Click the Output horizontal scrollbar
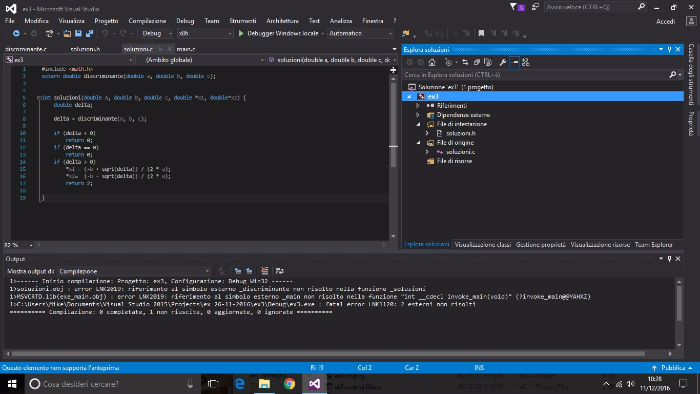The image size is (700, 394). pyautogui.click(x=329, y=353)
